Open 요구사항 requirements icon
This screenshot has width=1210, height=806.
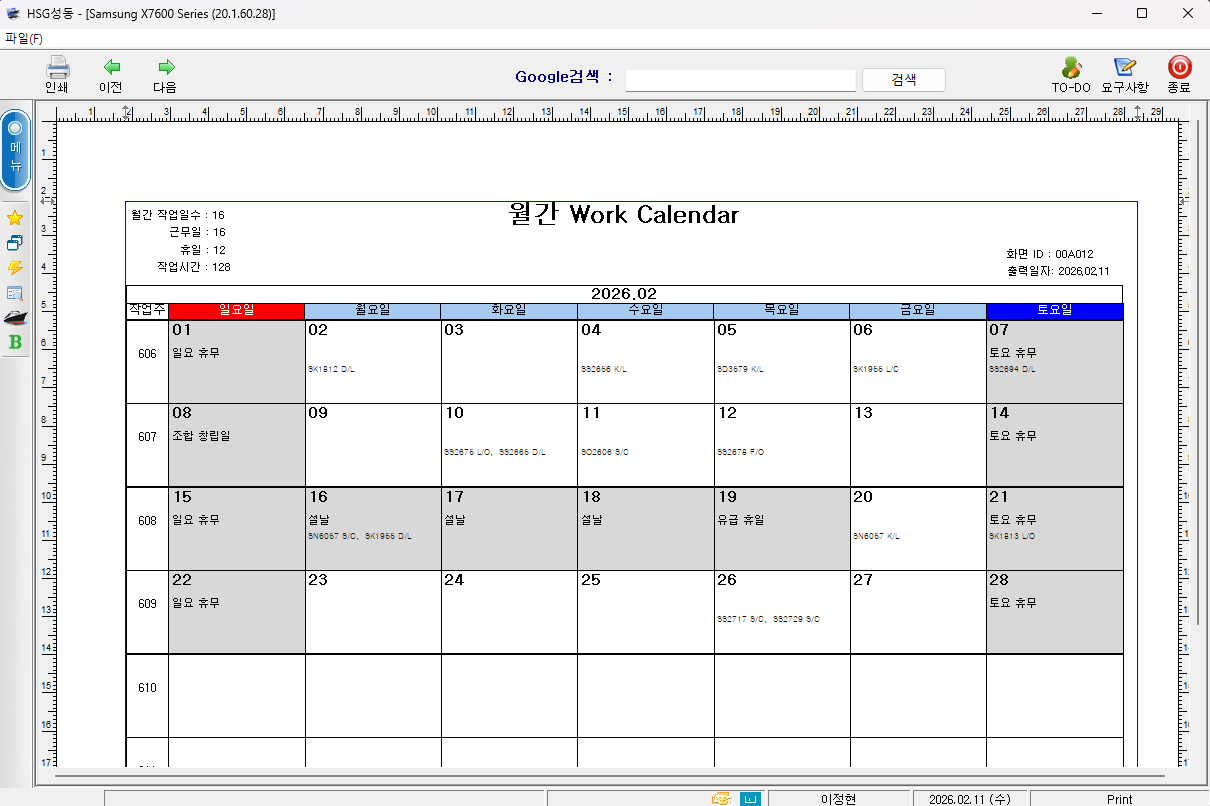pyautogui.click(x=1125, y=68)
